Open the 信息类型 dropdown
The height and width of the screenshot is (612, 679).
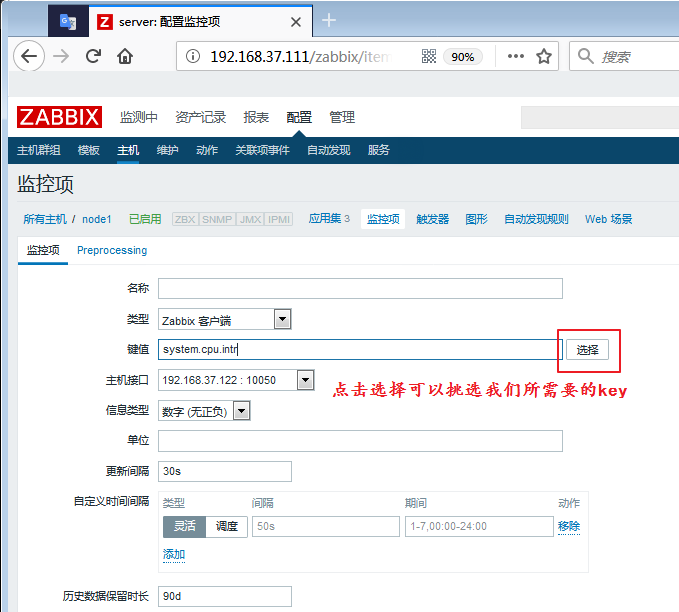tap(241, 411)
